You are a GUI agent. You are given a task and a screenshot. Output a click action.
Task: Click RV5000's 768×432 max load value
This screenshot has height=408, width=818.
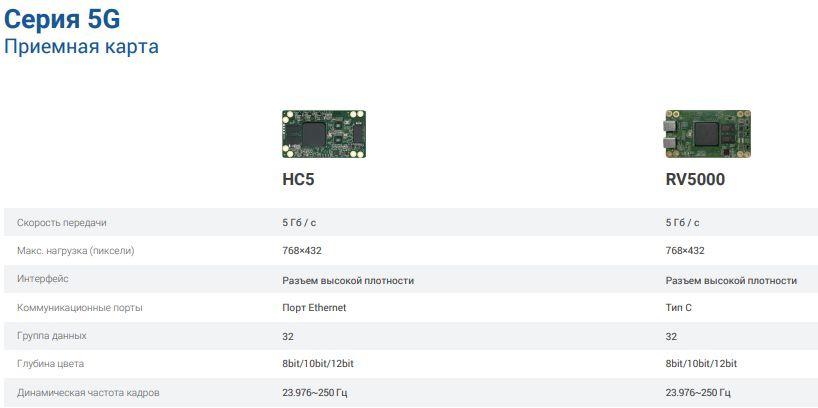[x=685, y=251]
